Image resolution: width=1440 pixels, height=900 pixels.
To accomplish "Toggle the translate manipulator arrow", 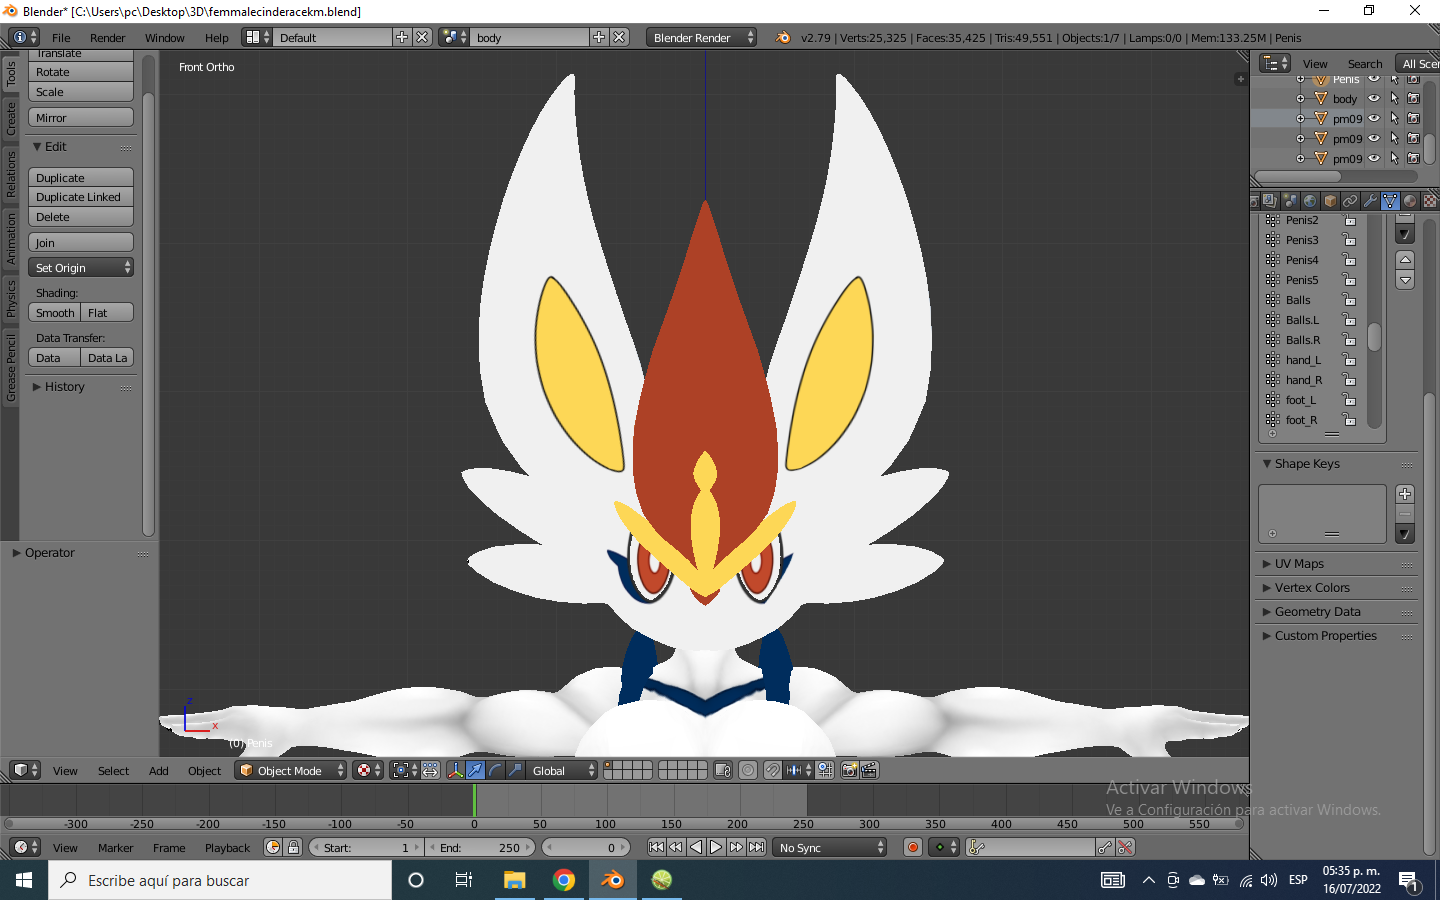I will (476, 770).
